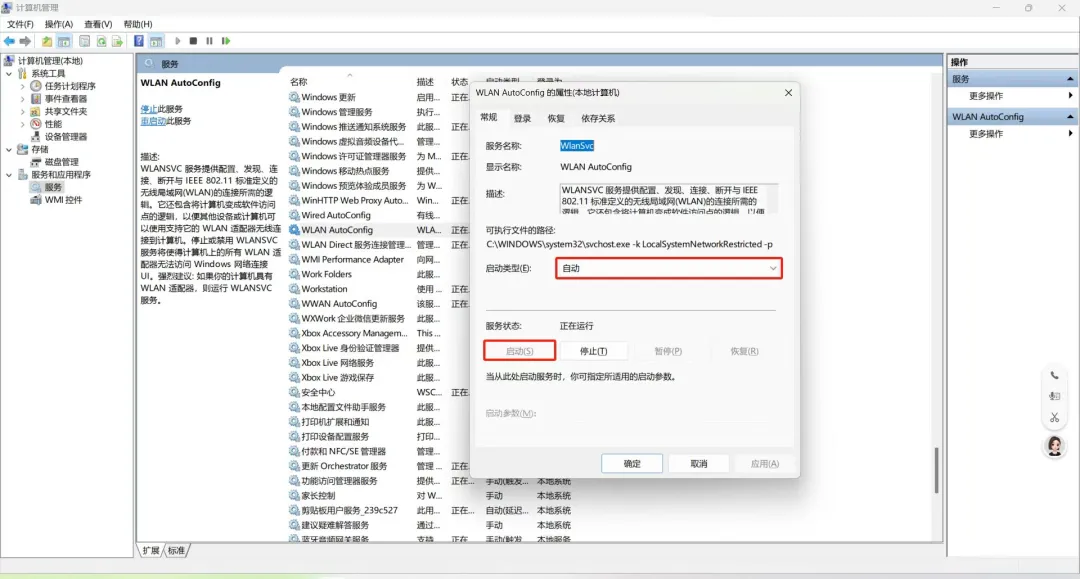Click the scissors icon in floating widget
This screenshot has width=1080, height=579.
pyautogui.click(x=1054, y=417)
